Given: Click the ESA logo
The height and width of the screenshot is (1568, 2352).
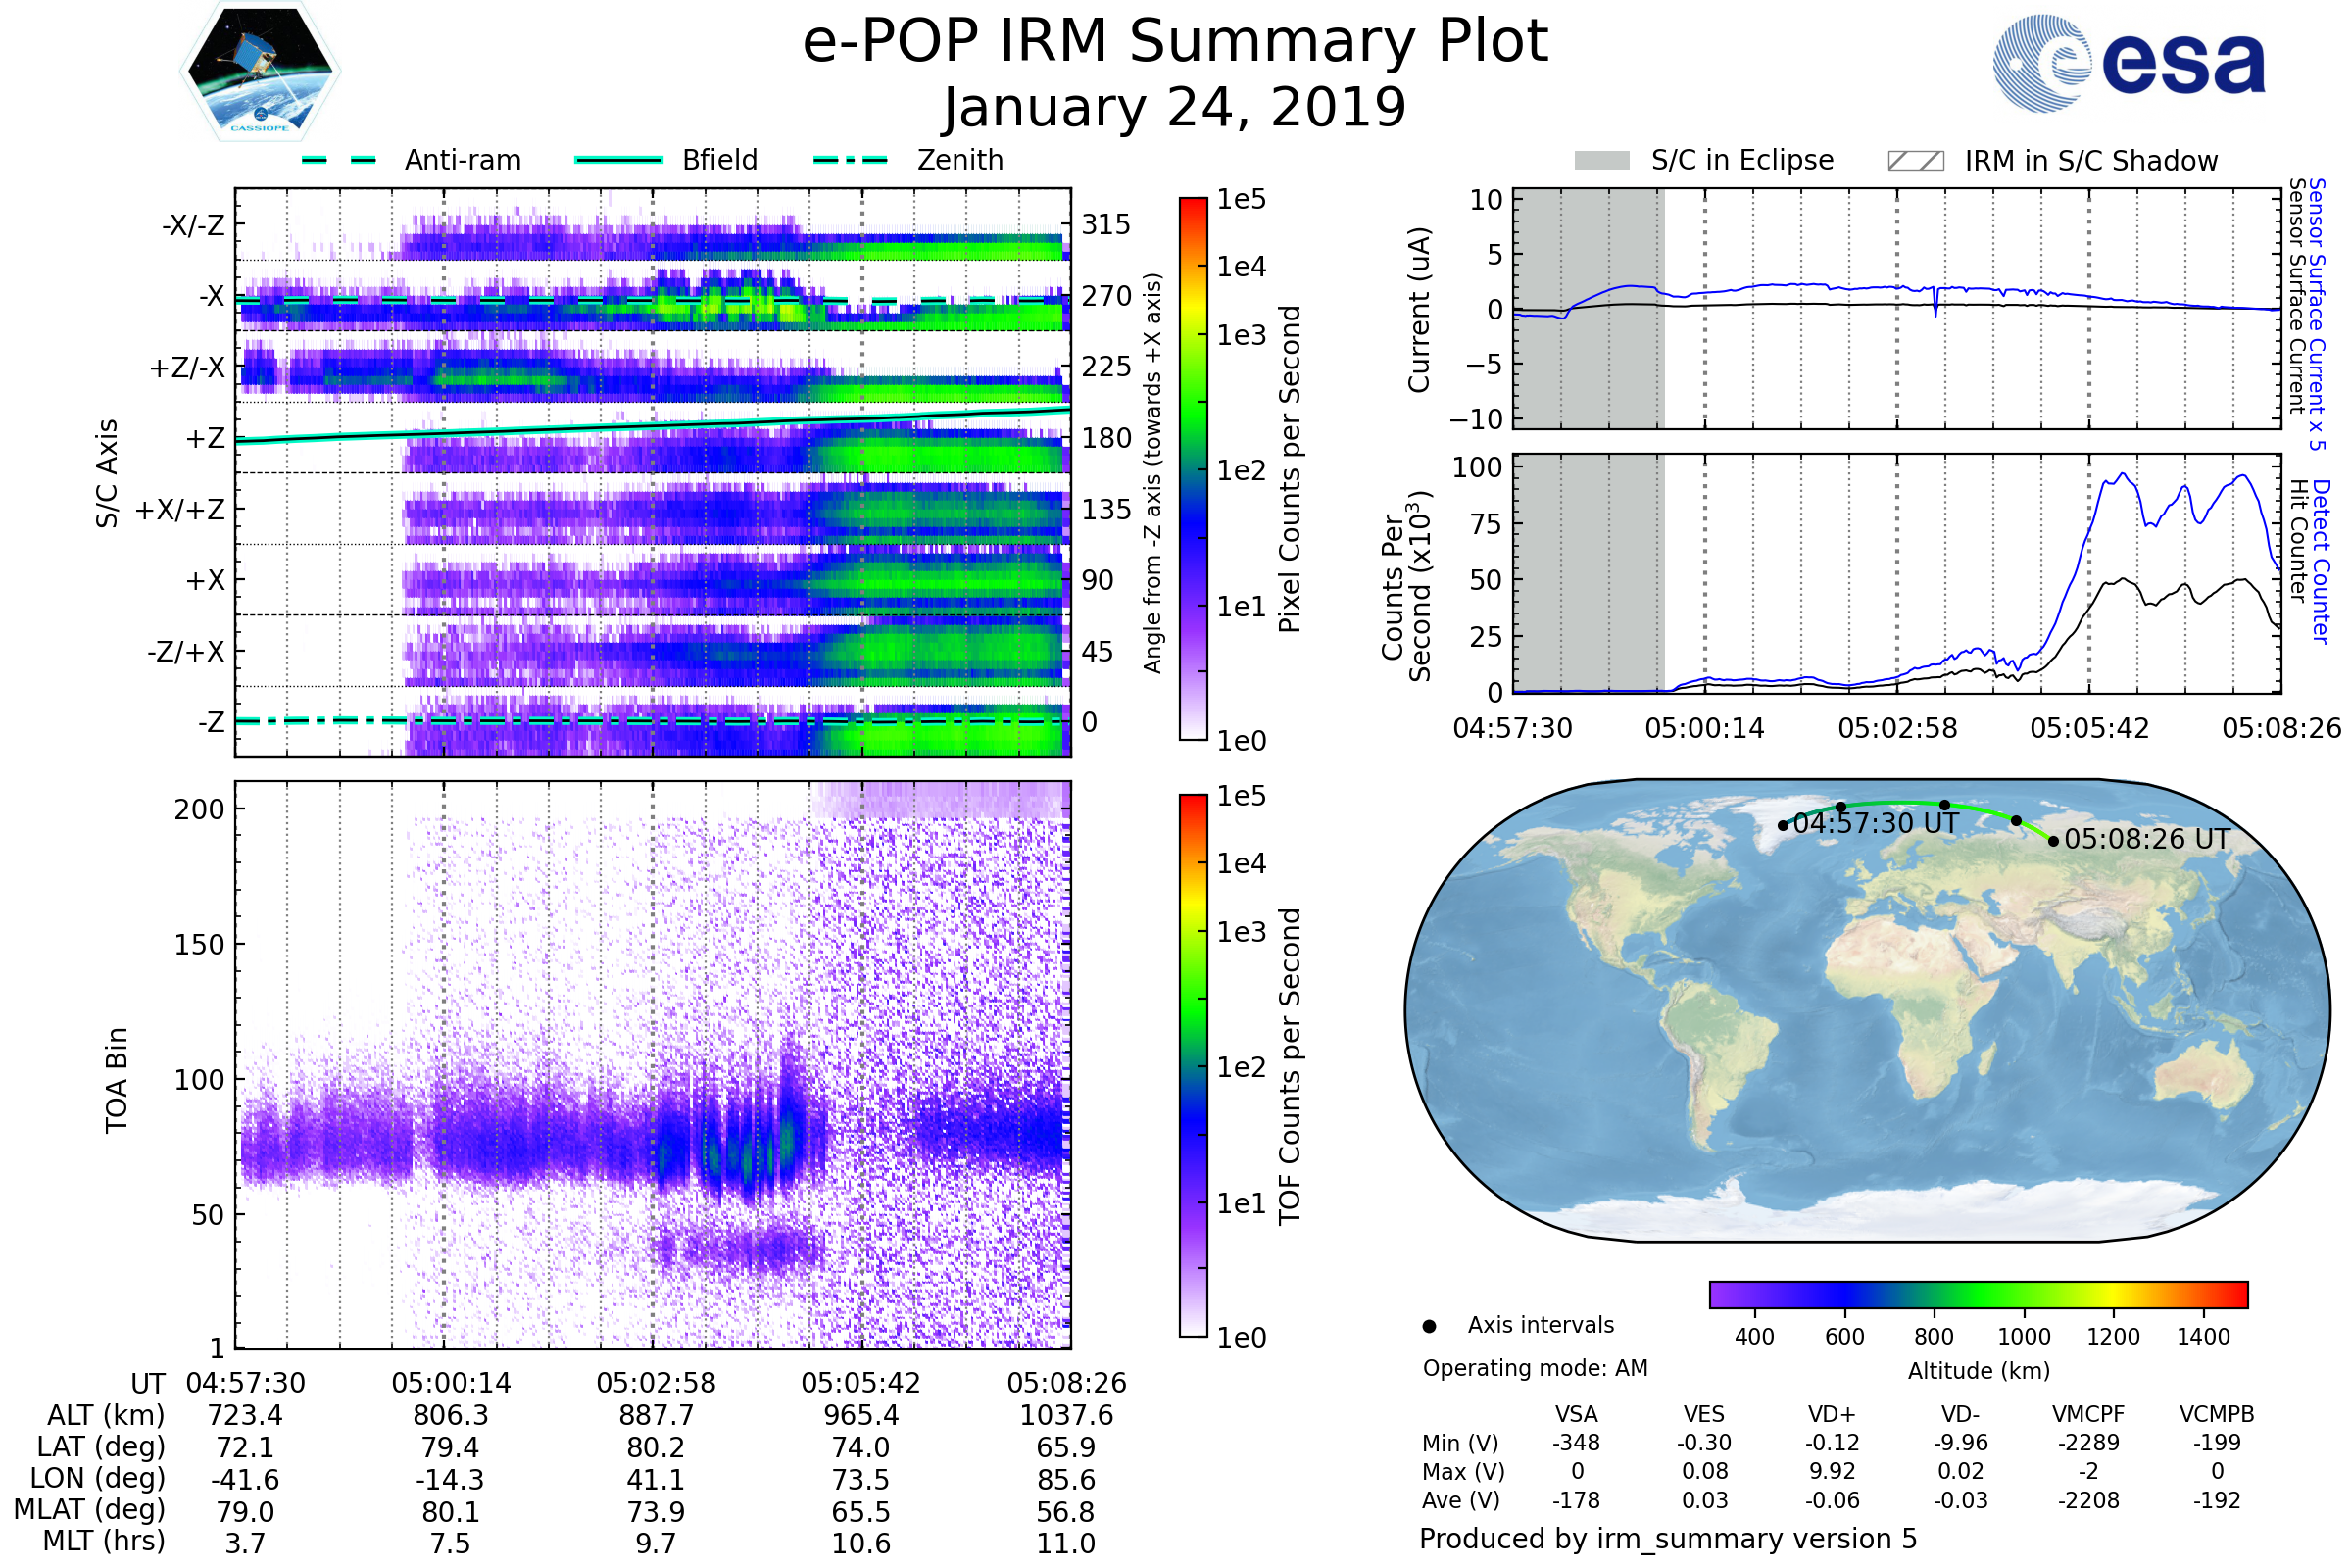Looking at the screenshot, I should [2128, 64].
